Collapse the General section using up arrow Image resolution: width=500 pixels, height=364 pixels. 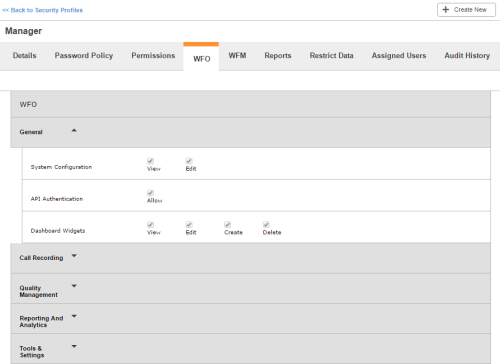coord(74,130)
